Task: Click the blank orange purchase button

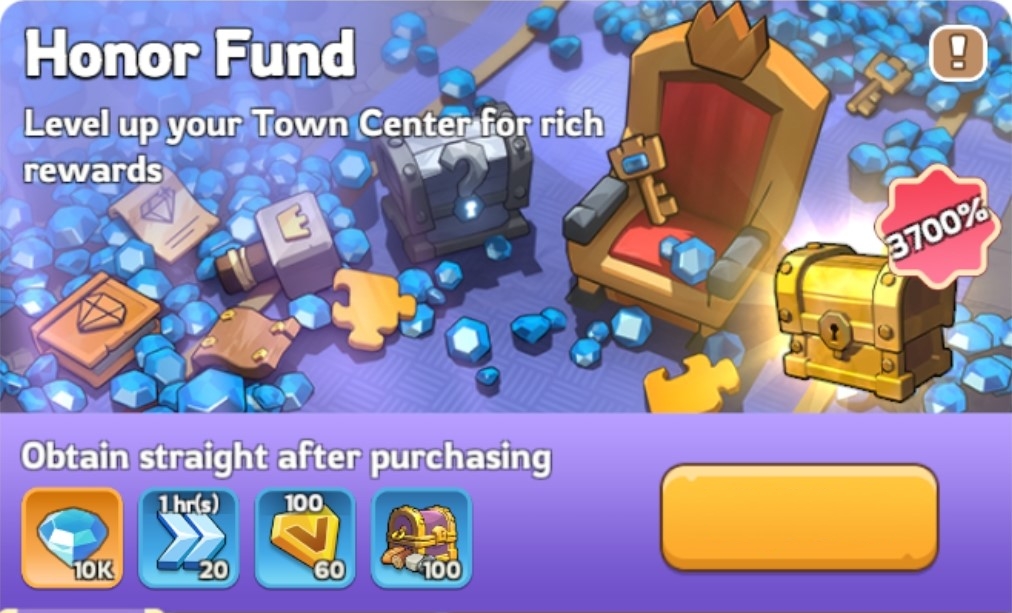Action: [800, 518]
